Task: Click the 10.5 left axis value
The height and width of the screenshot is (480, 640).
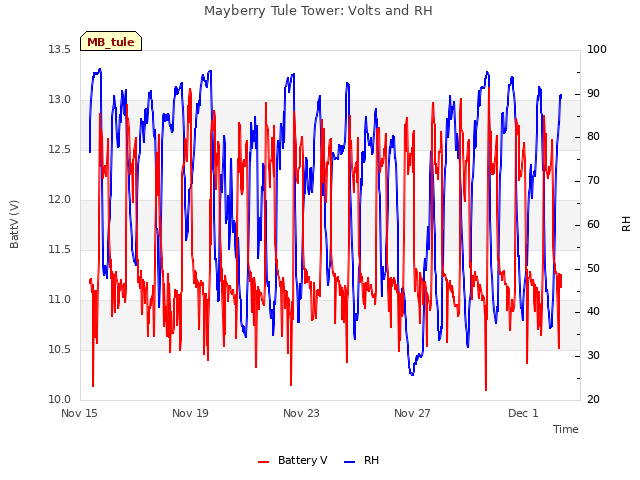Action: (60, 349)
